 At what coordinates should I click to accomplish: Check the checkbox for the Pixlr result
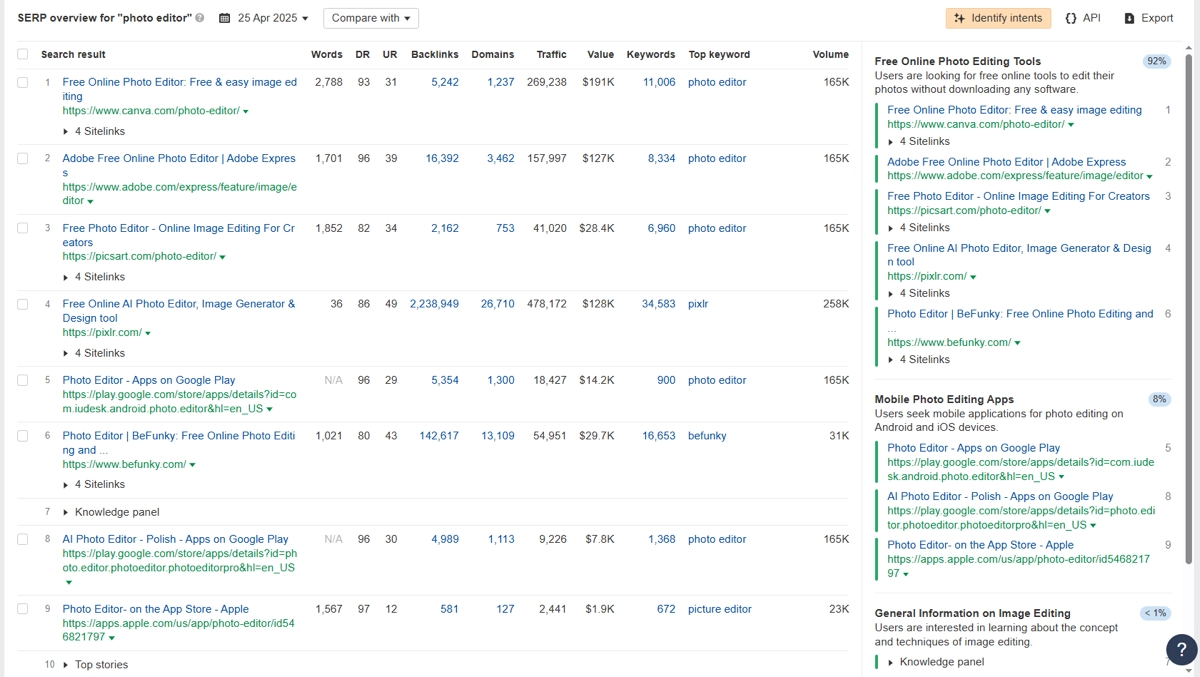(24, 303)
